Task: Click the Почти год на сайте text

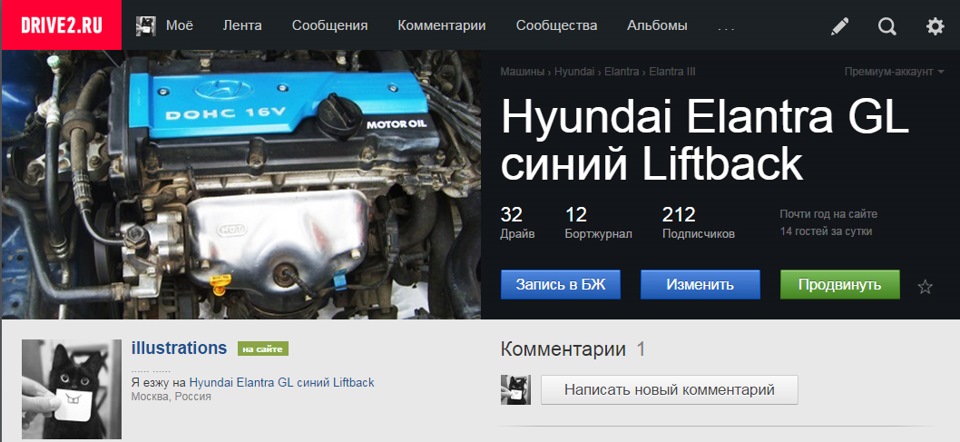Action: click(828, 214)
